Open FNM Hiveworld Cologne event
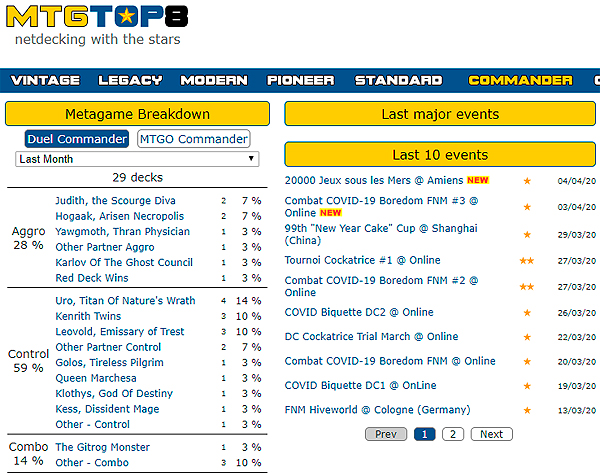This screenshot has width=600, height=476. click(377, 410)
